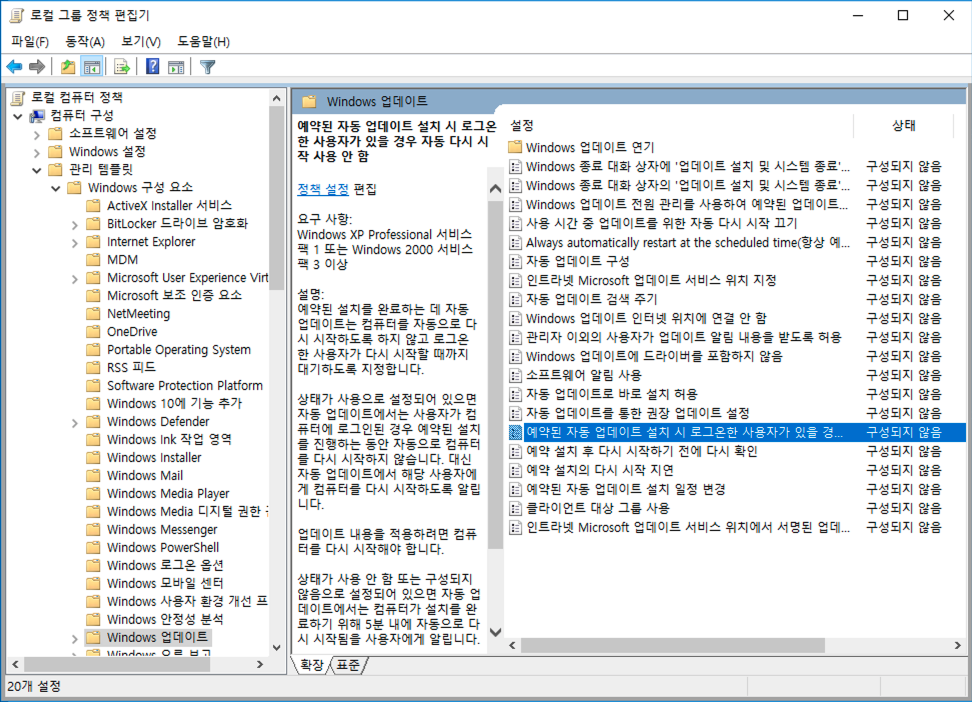Open the 동작(A) menu
Screen dimensions: 972x702
(85, 42)
